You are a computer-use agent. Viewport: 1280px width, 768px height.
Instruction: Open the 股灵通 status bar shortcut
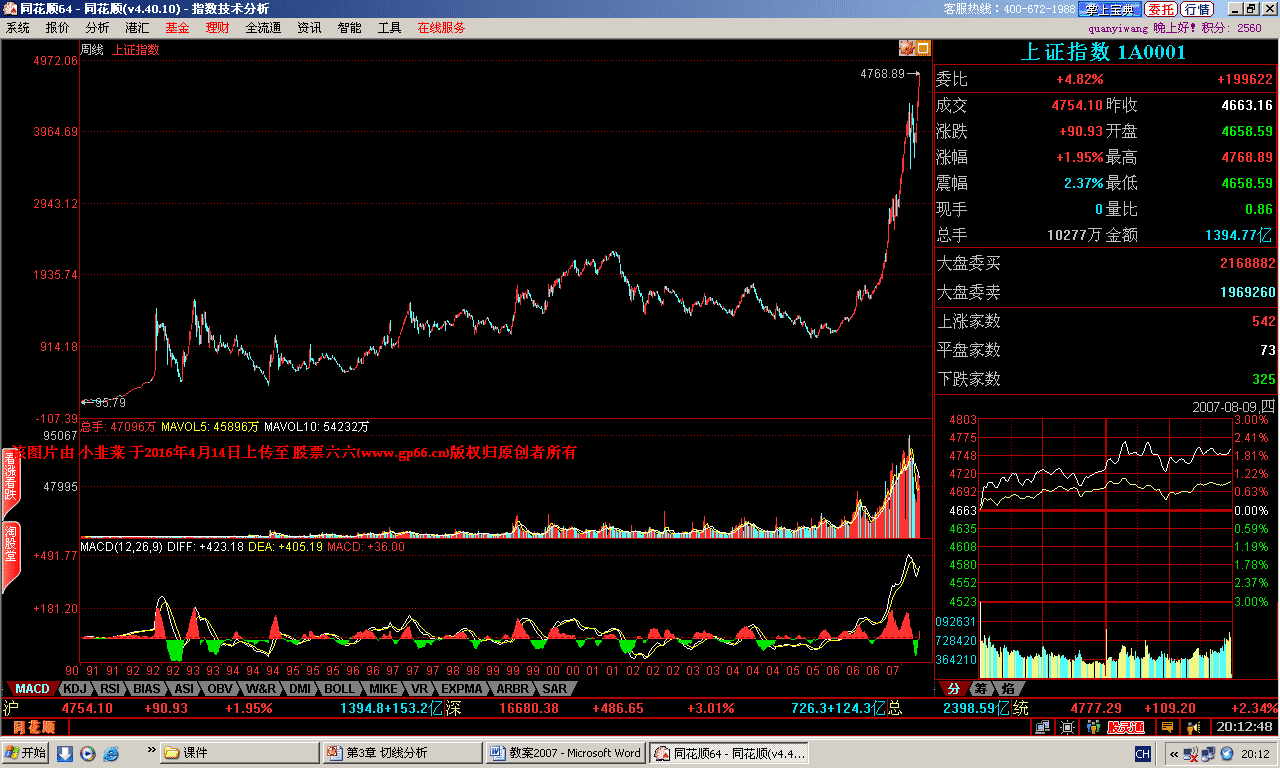pyautogui.click(x=1125, y=727)
